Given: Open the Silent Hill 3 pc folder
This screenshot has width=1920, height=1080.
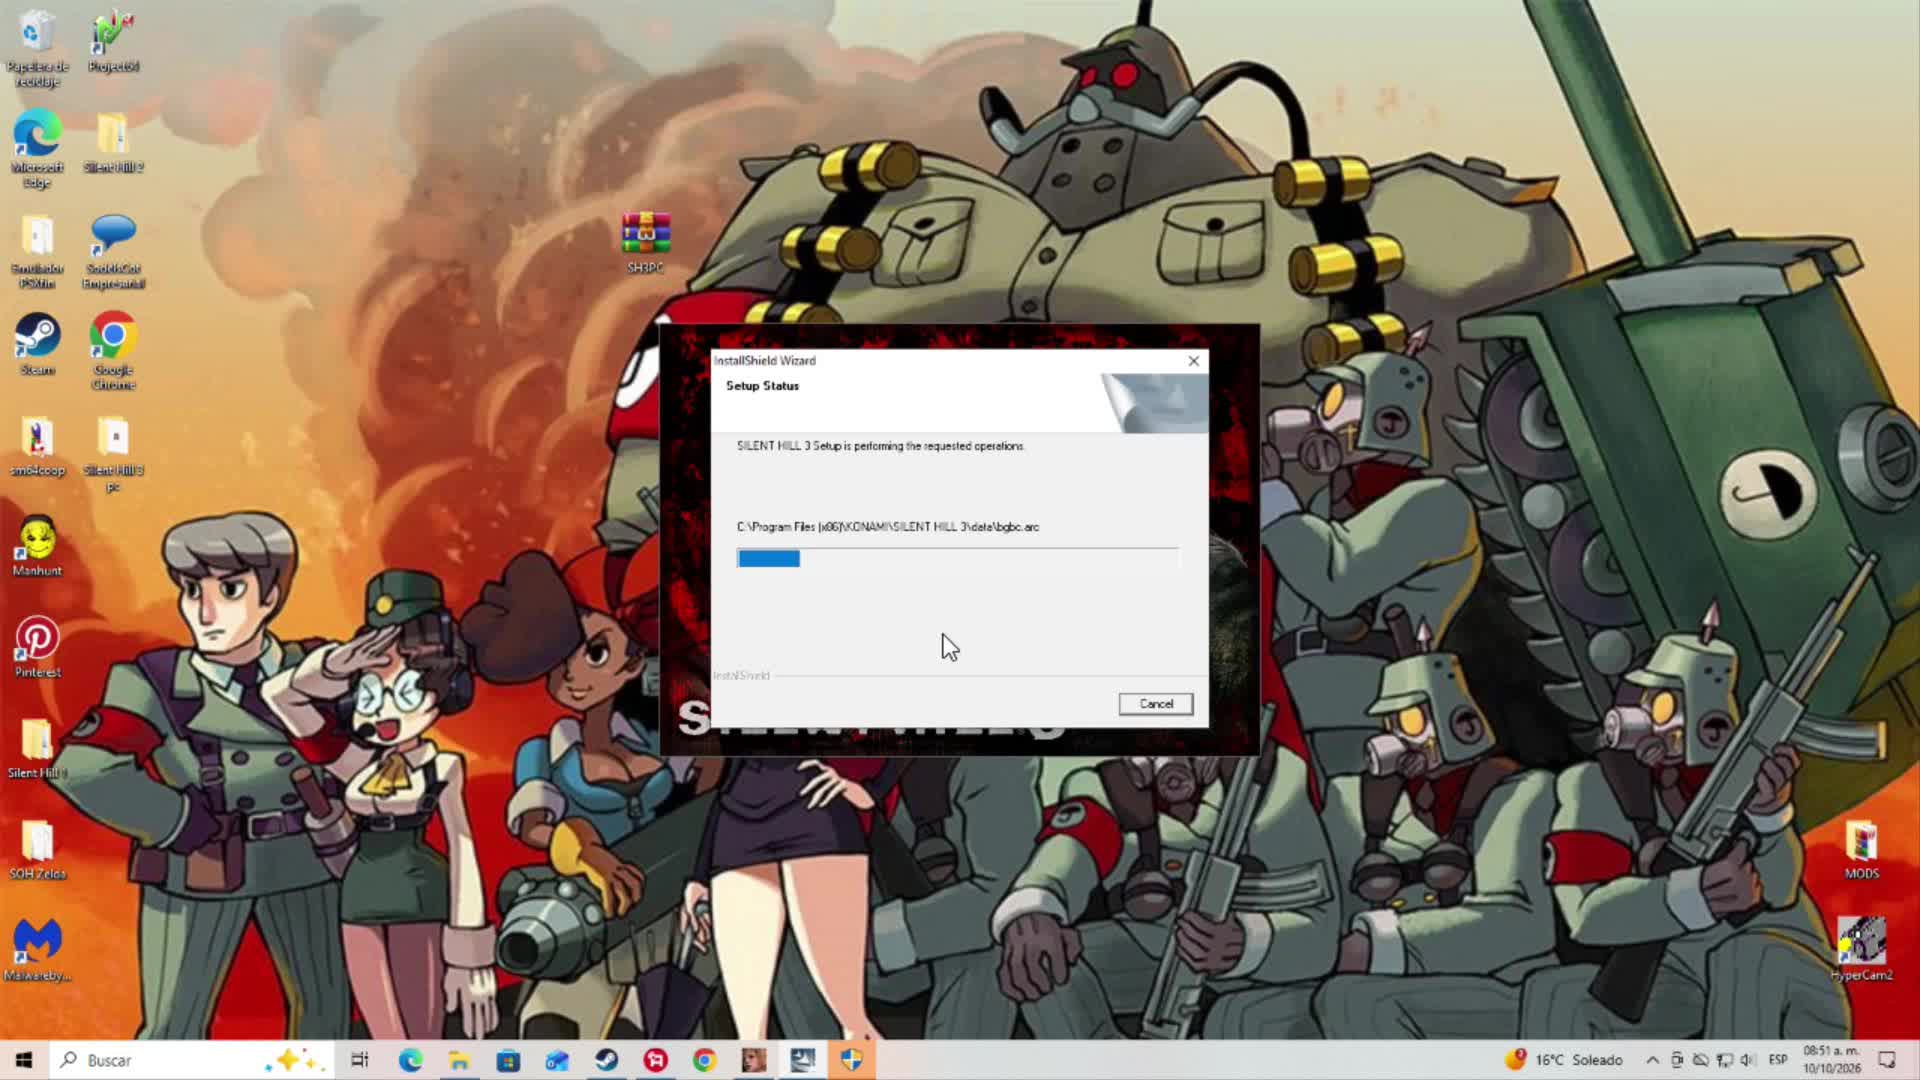Looking at the screenshot, I should tap(113, 454).
